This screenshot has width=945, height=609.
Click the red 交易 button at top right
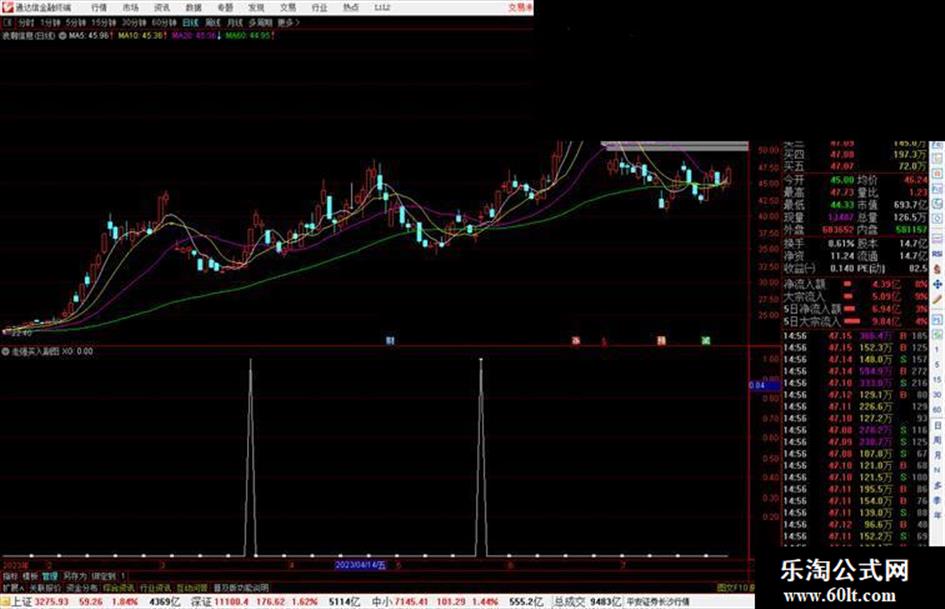(x=520, y=7)
